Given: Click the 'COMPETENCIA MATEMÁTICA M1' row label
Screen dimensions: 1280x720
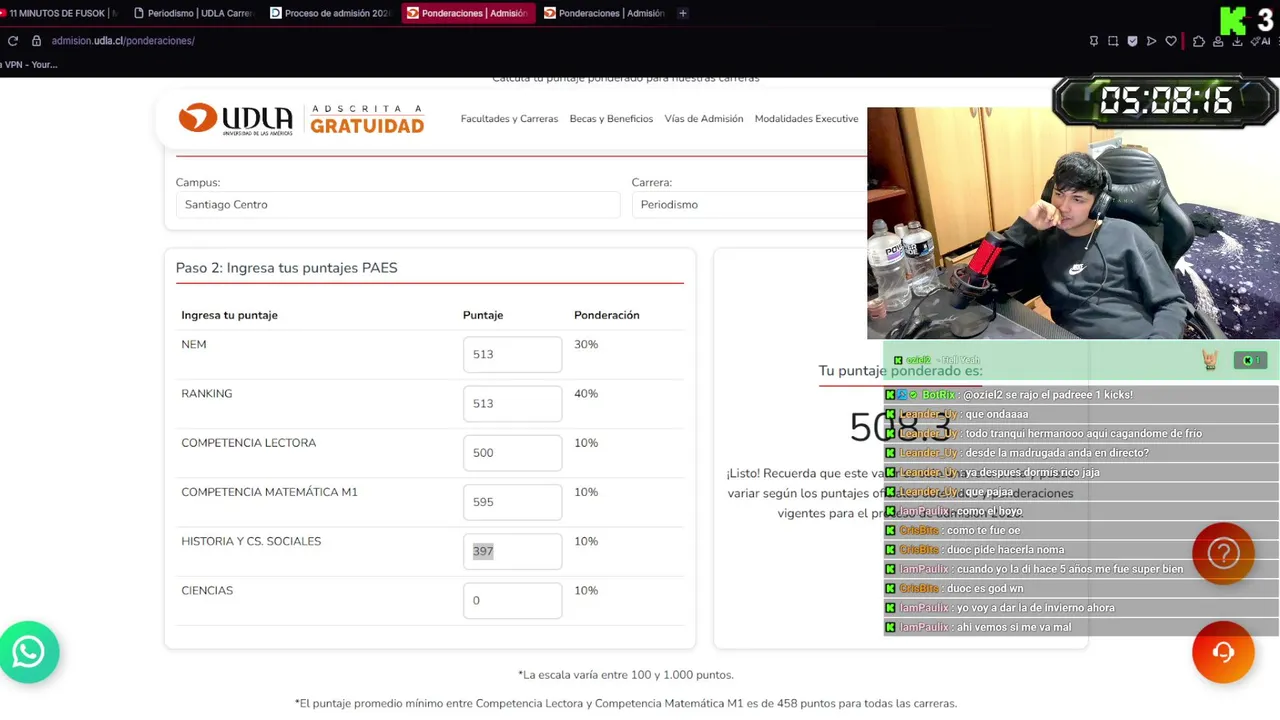Looking at the screenshot, I should [x=269, y=492].
